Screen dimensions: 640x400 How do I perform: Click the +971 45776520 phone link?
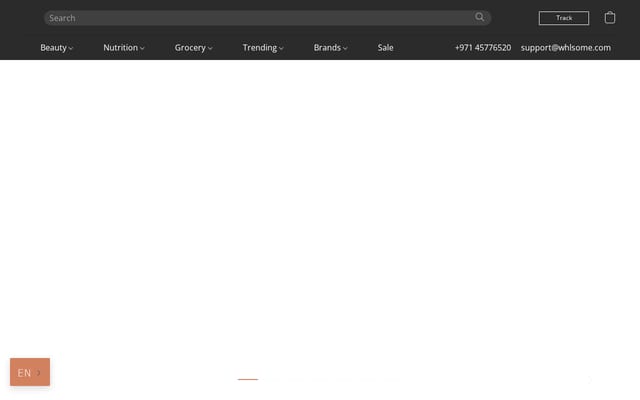[483, 48]
